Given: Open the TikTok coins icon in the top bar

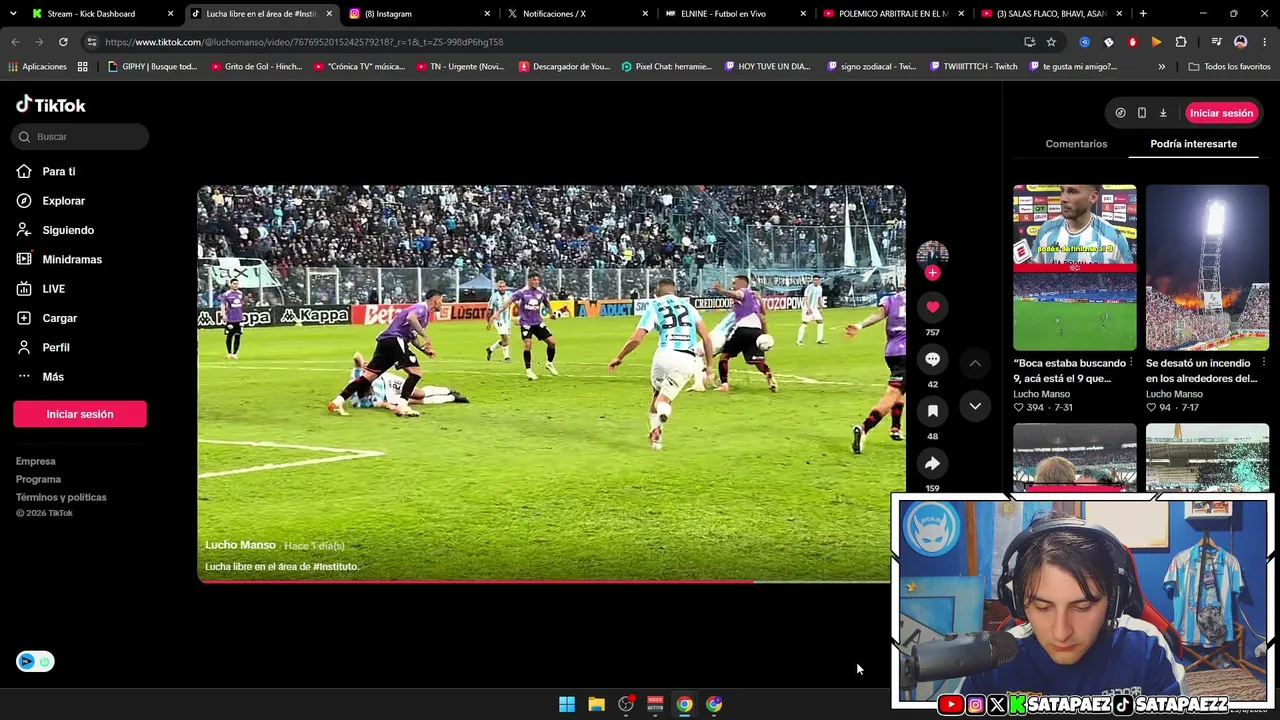Looking at the screenshot, I should [1120, 113].
